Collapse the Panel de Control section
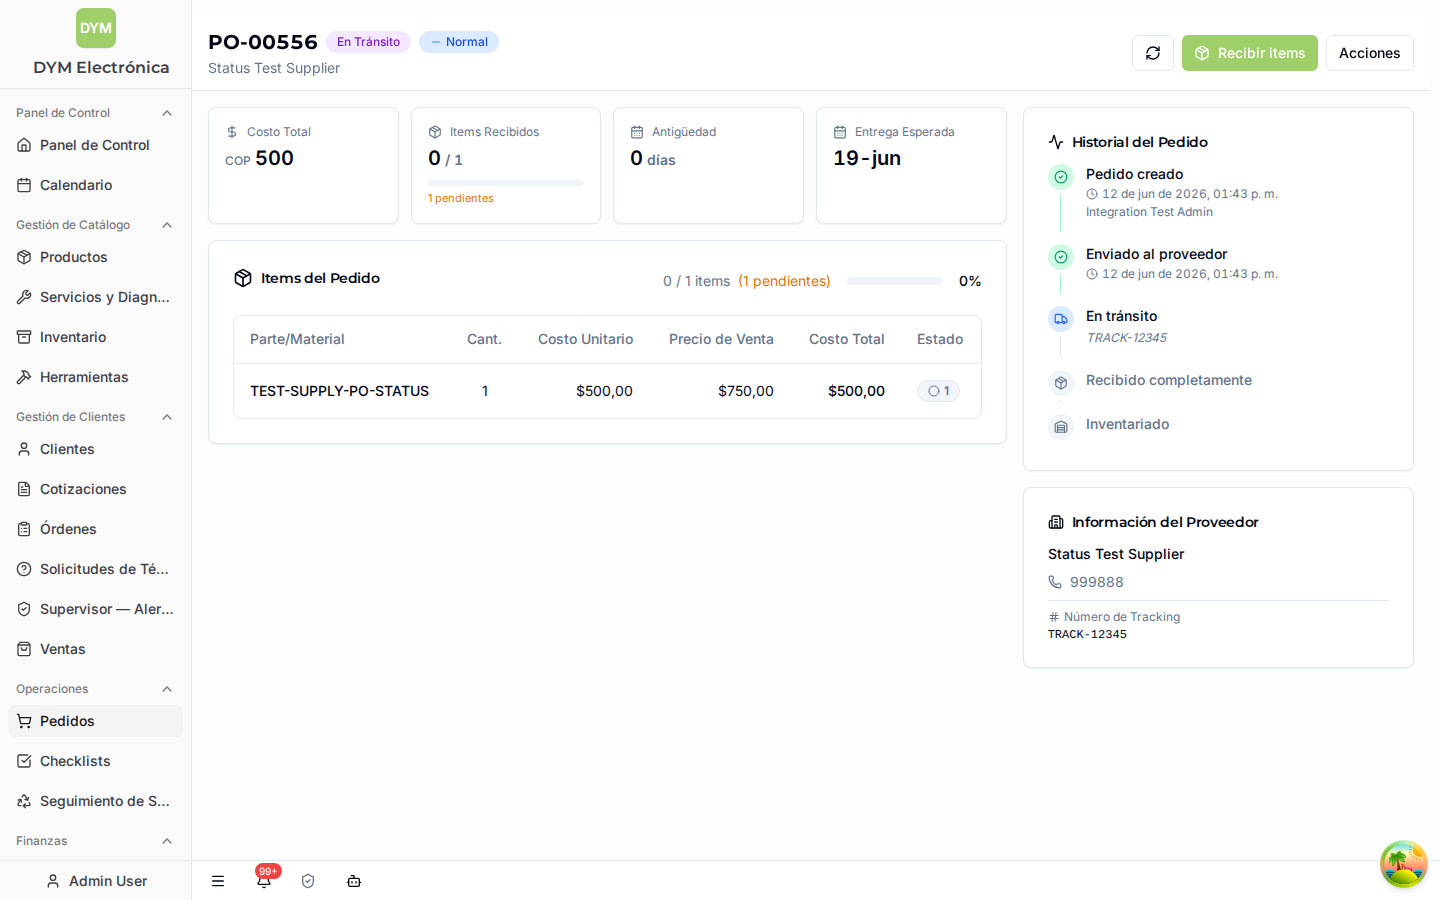Screen dimensions: 1440x900 tap(167, 113)
